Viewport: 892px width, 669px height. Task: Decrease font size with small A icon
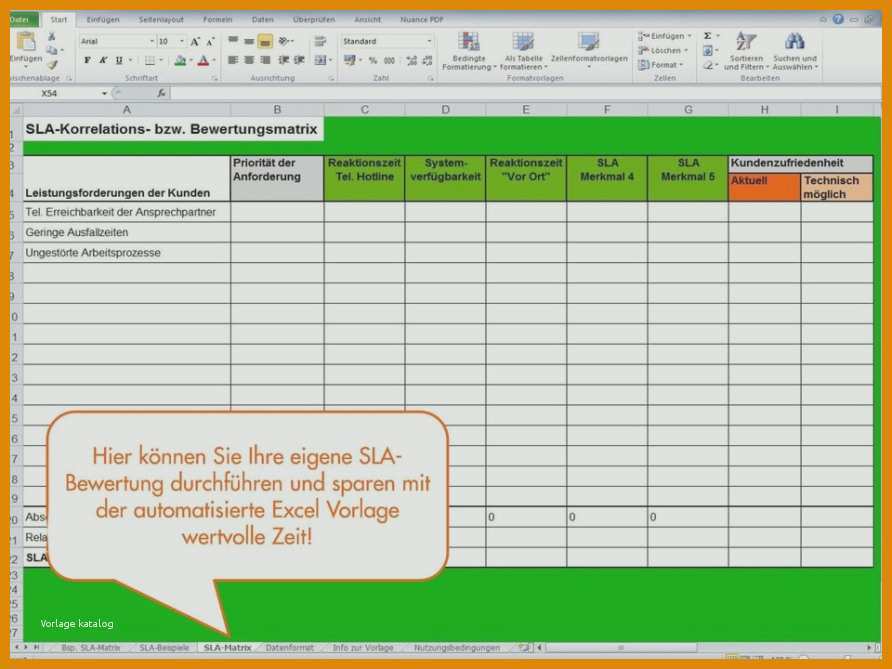[210, 42]
